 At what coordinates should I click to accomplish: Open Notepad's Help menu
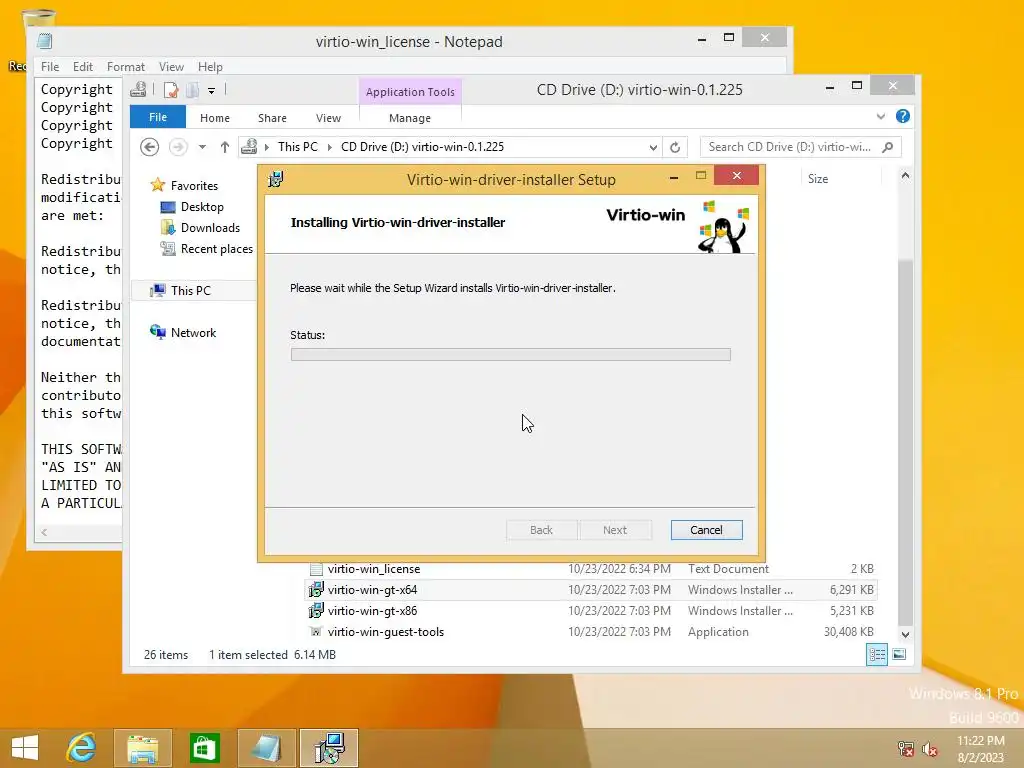[x=210, y=67]
